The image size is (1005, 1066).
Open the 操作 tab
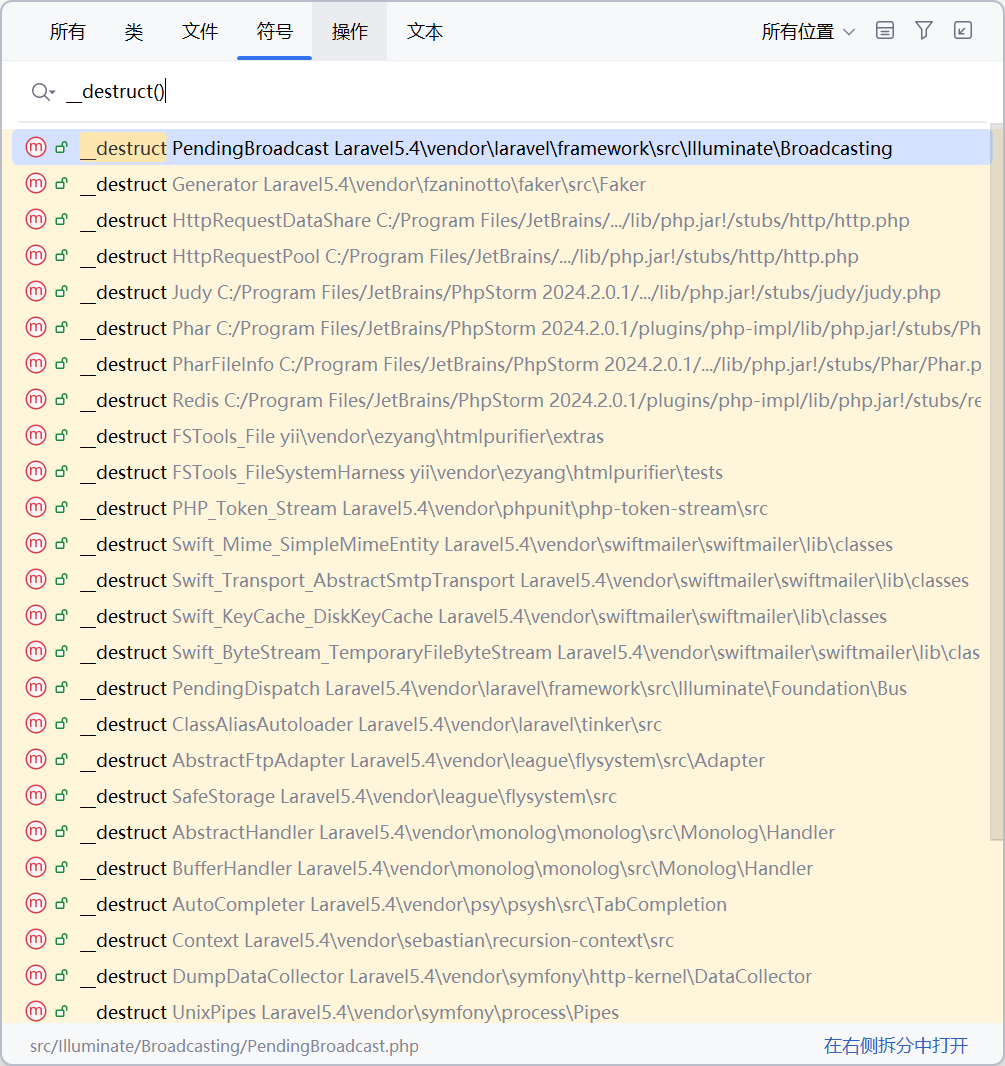(x=350, y=31)
